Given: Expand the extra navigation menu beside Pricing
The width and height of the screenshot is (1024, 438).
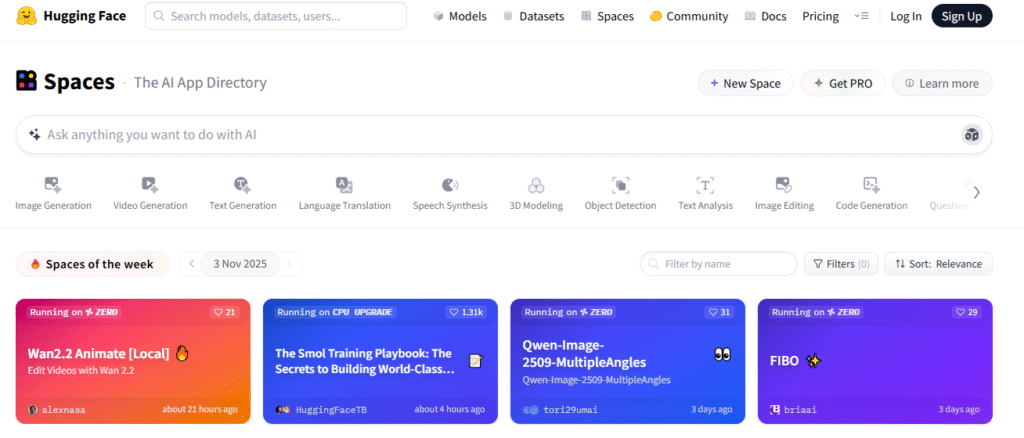Looking at the screenshot, I should coord(862,16).
